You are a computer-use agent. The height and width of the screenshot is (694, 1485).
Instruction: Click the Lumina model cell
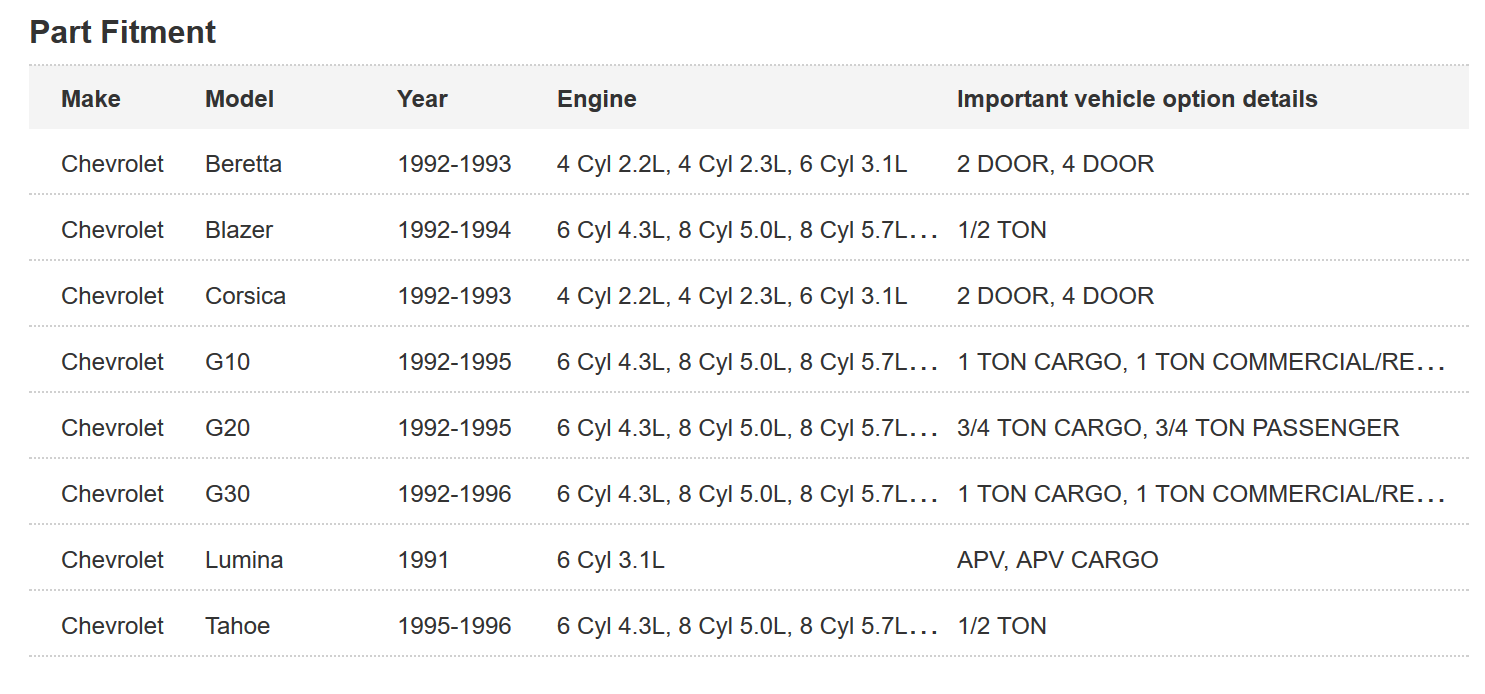click(243, 560)
